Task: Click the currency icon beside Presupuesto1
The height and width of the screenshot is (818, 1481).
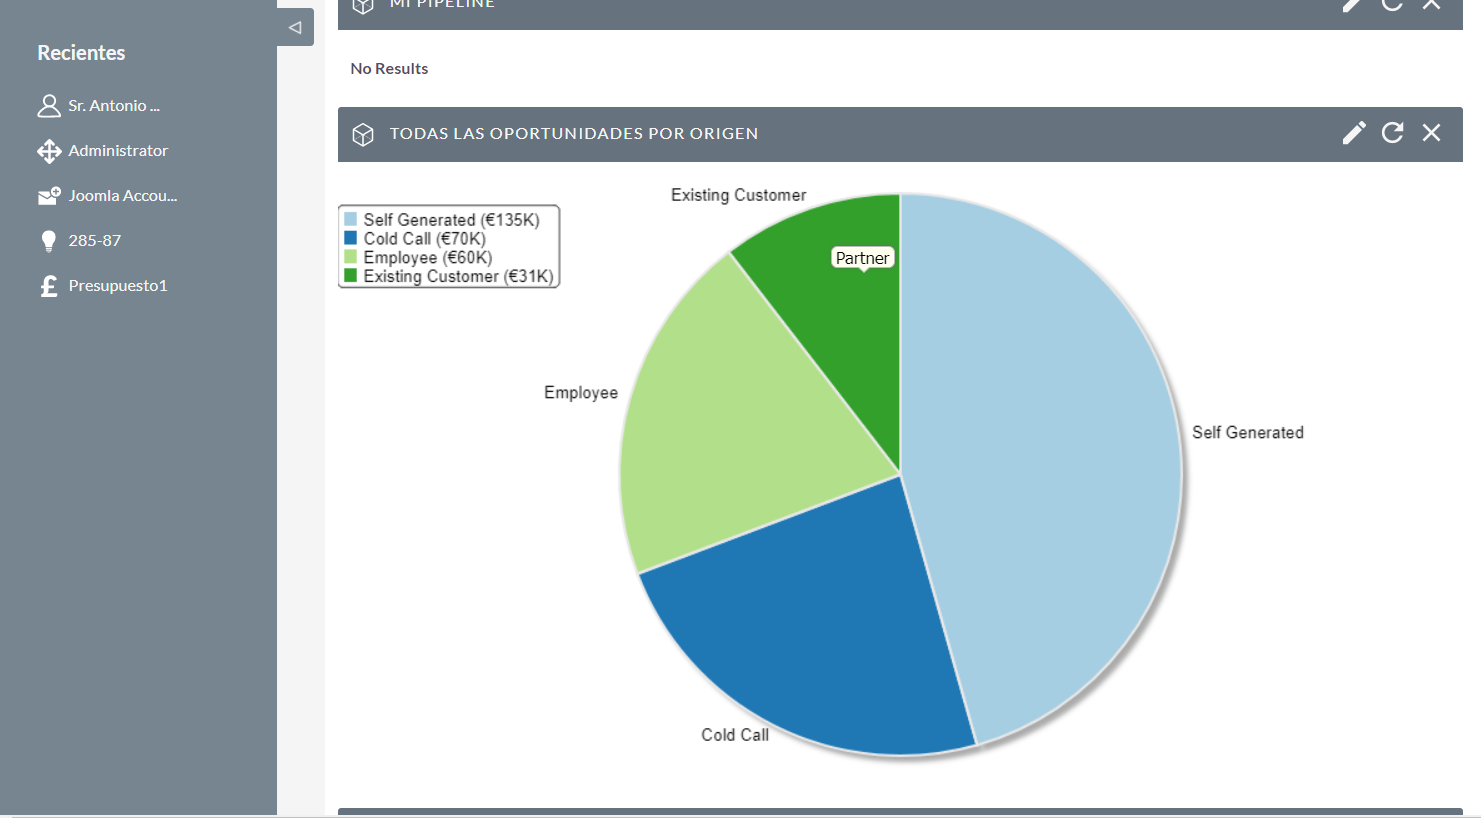Action: coord(48,285)
